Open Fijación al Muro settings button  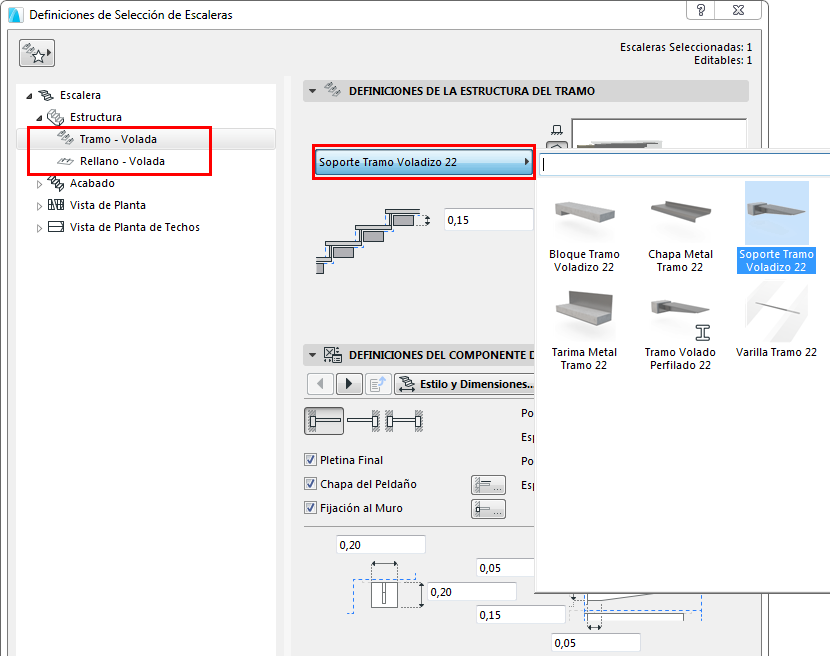[x=488, y=509]
